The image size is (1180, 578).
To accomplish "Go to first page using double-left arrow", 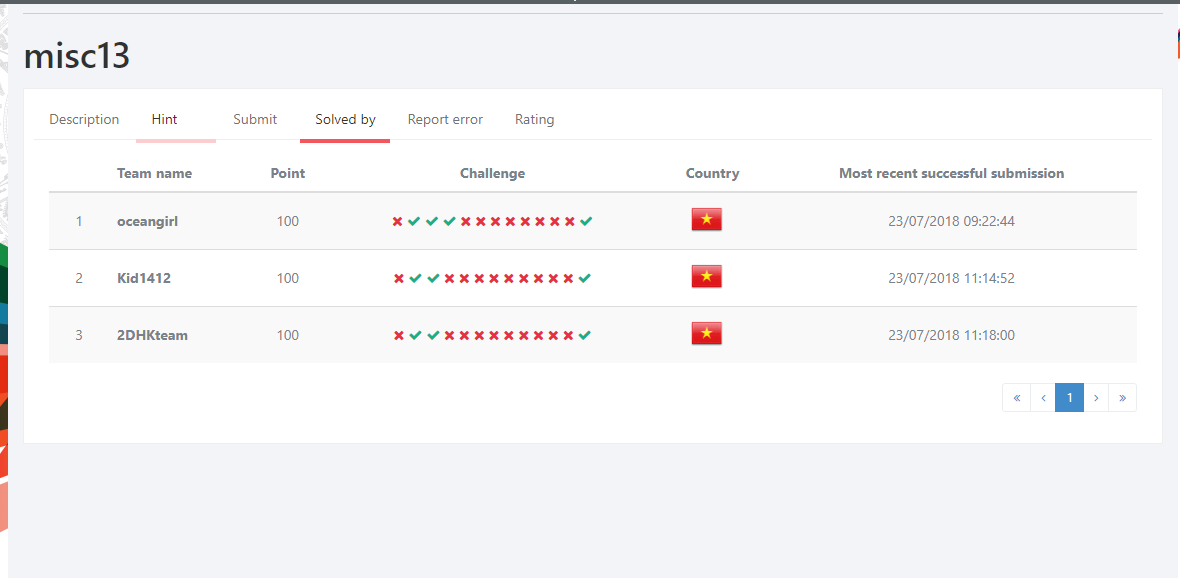I will [1016, 398].
